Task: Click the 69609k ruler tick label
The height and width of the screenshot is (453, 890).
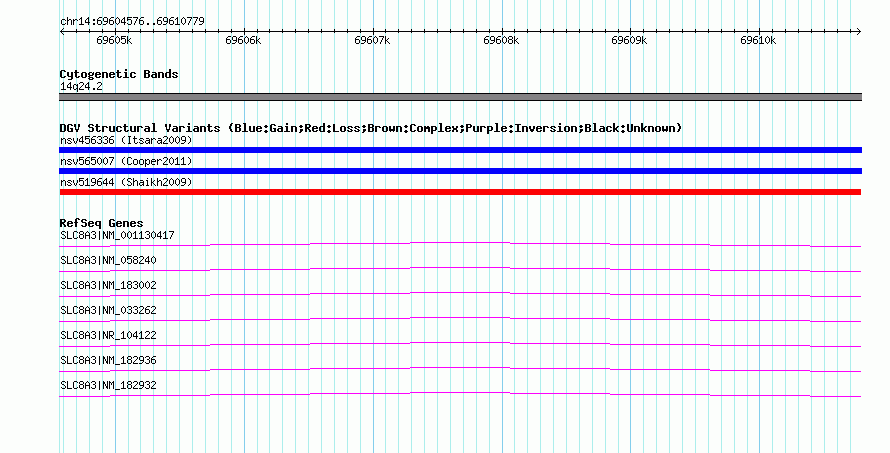Action: [629, 40]
